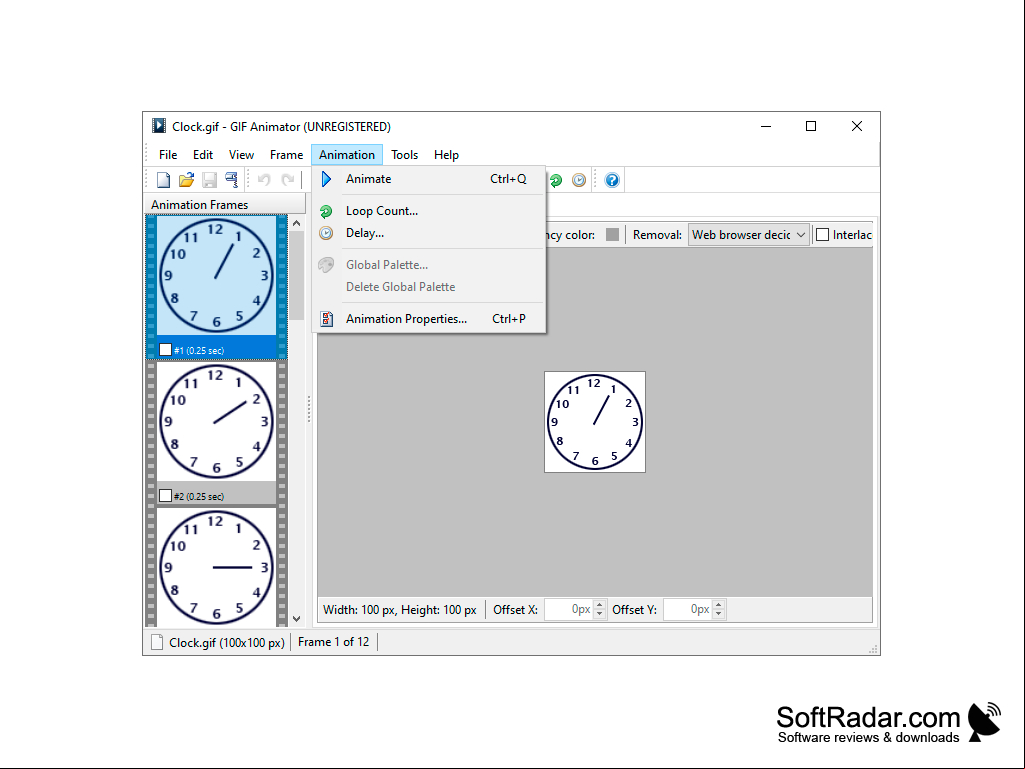Viewport: 1025px width, 769px height.
Task: Click the Undo arrow in toolbar
Action: pyautogui.click(x=264, y=180)
